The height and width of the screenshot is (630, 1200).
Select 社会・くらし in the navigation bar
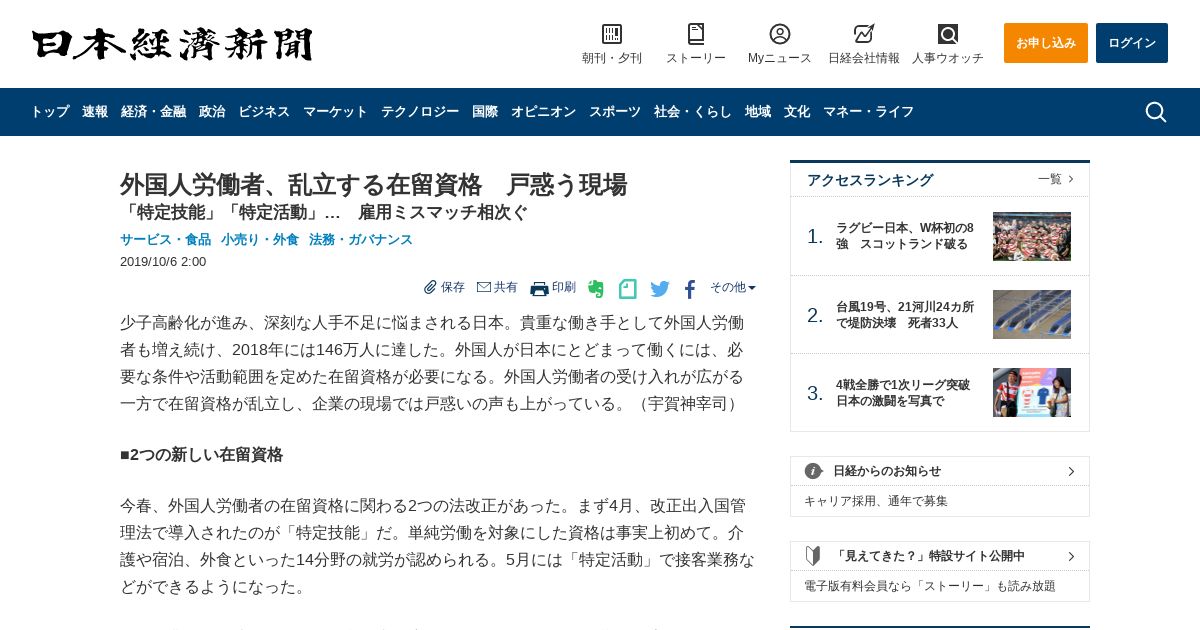point(693,112)
